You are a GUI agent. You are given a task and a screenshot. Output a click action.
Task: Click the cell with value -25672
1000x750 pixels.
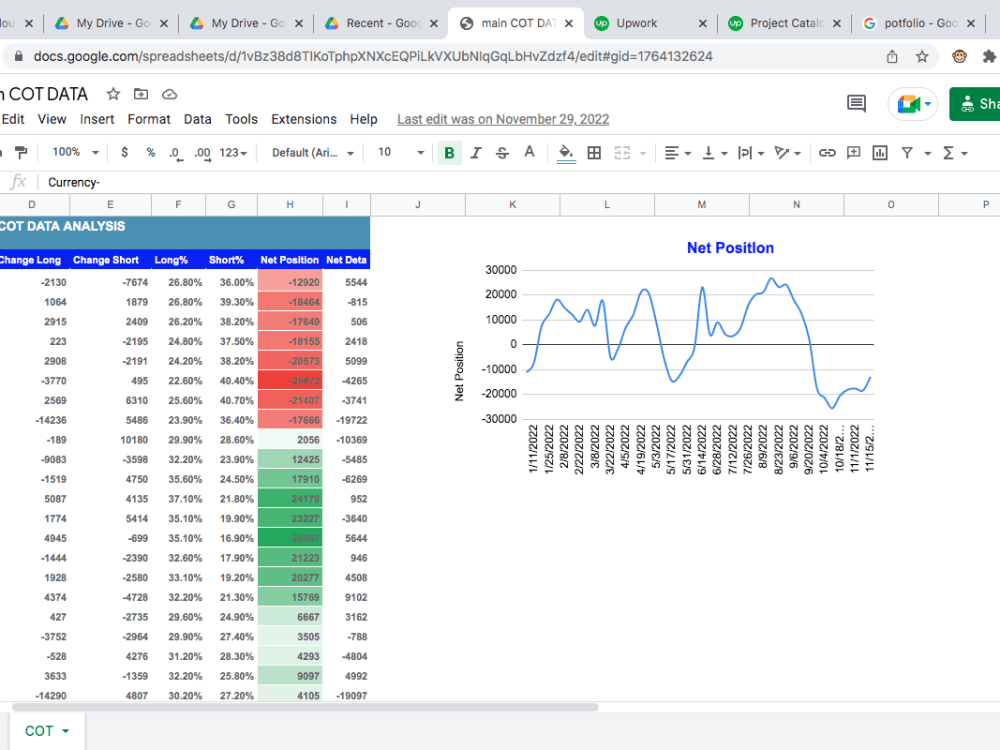290,381
